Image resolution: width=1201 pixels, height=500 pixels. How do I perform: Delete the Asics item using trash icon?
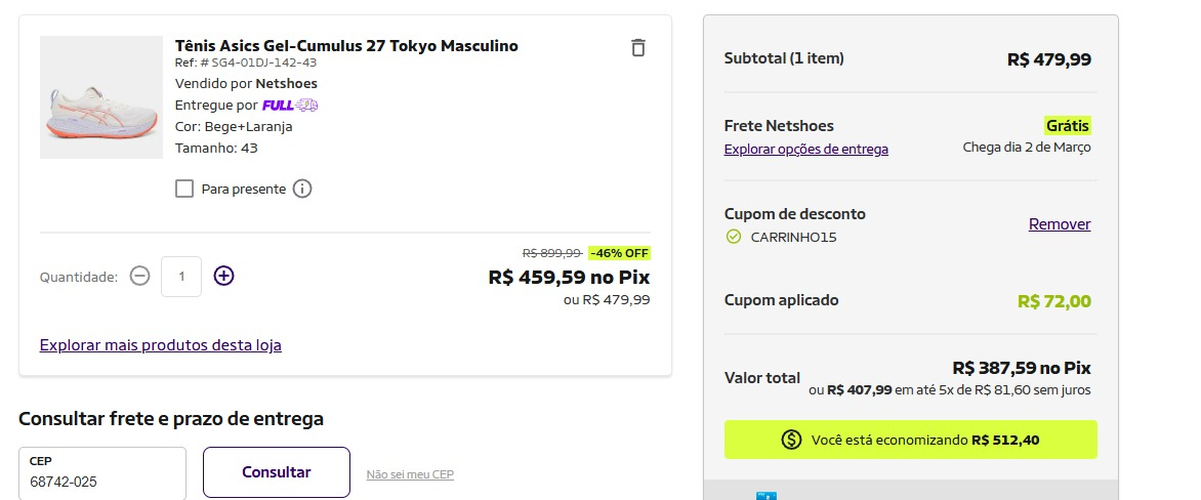coord(638,47)
